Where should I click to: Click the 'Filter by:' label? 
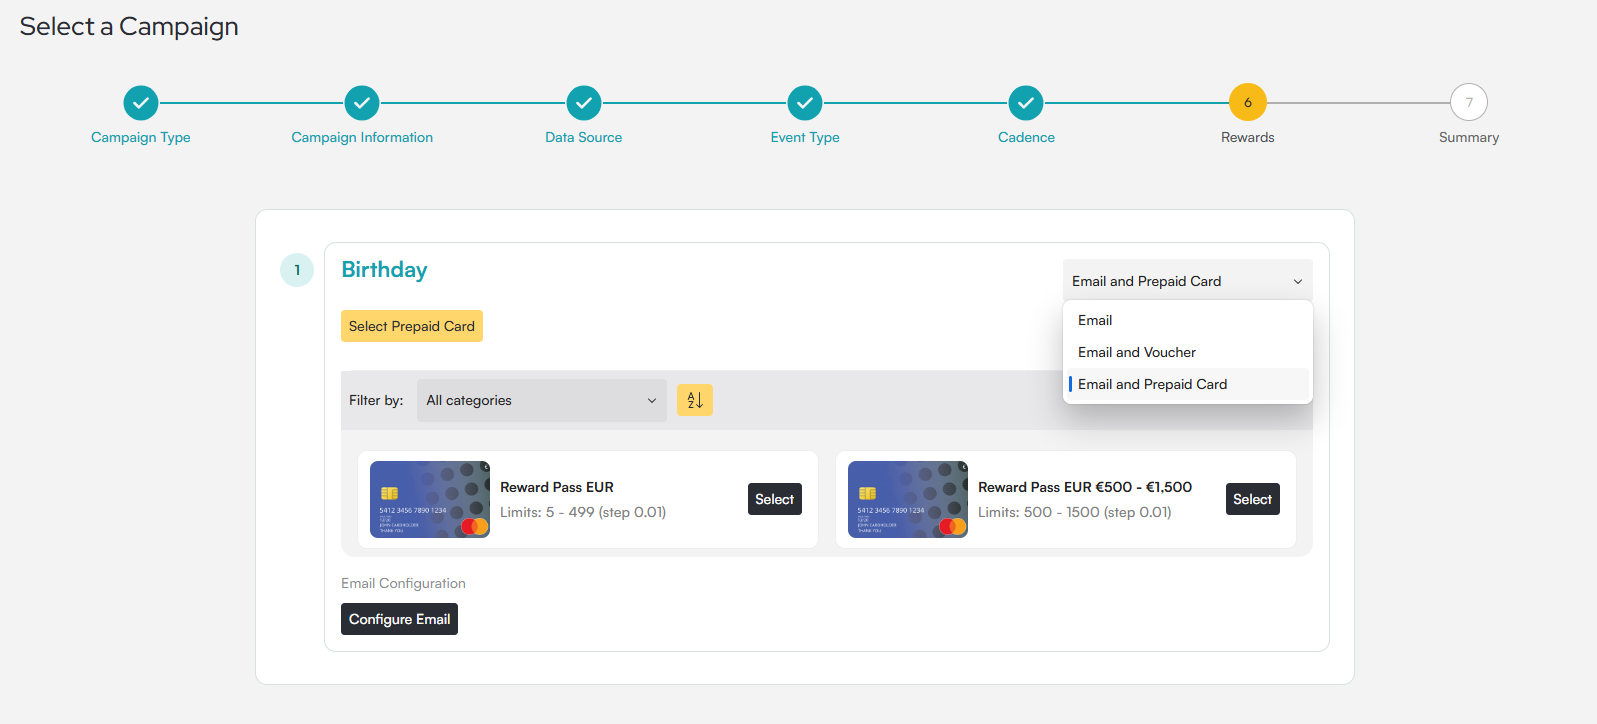(376, 400)
